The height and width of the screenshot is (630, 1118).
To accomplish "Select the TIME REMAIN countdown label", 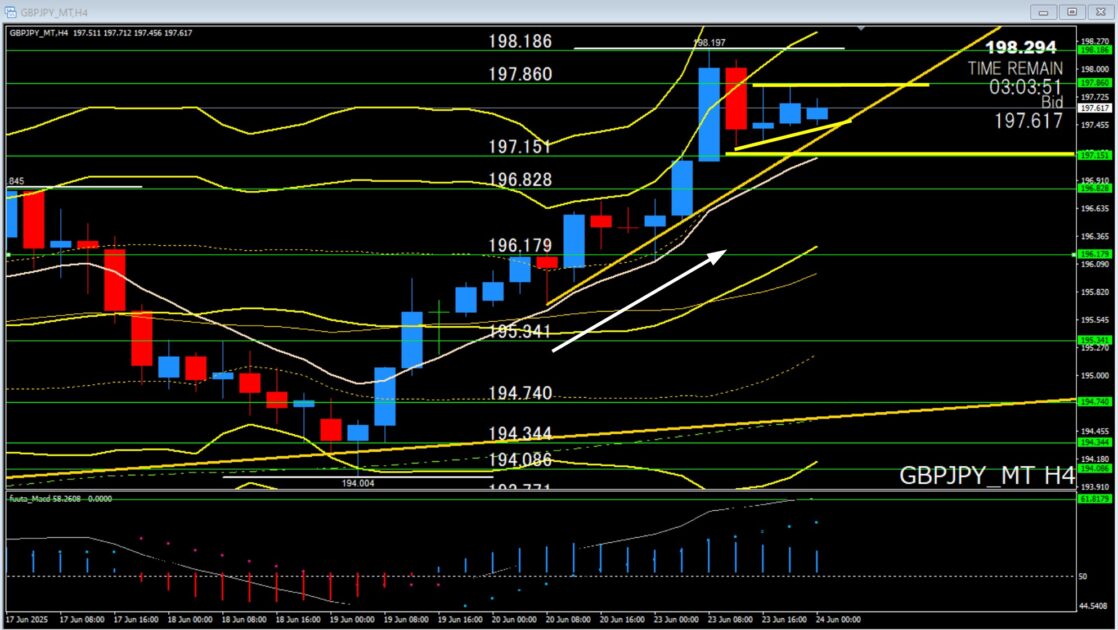I will coord(1014,68).
